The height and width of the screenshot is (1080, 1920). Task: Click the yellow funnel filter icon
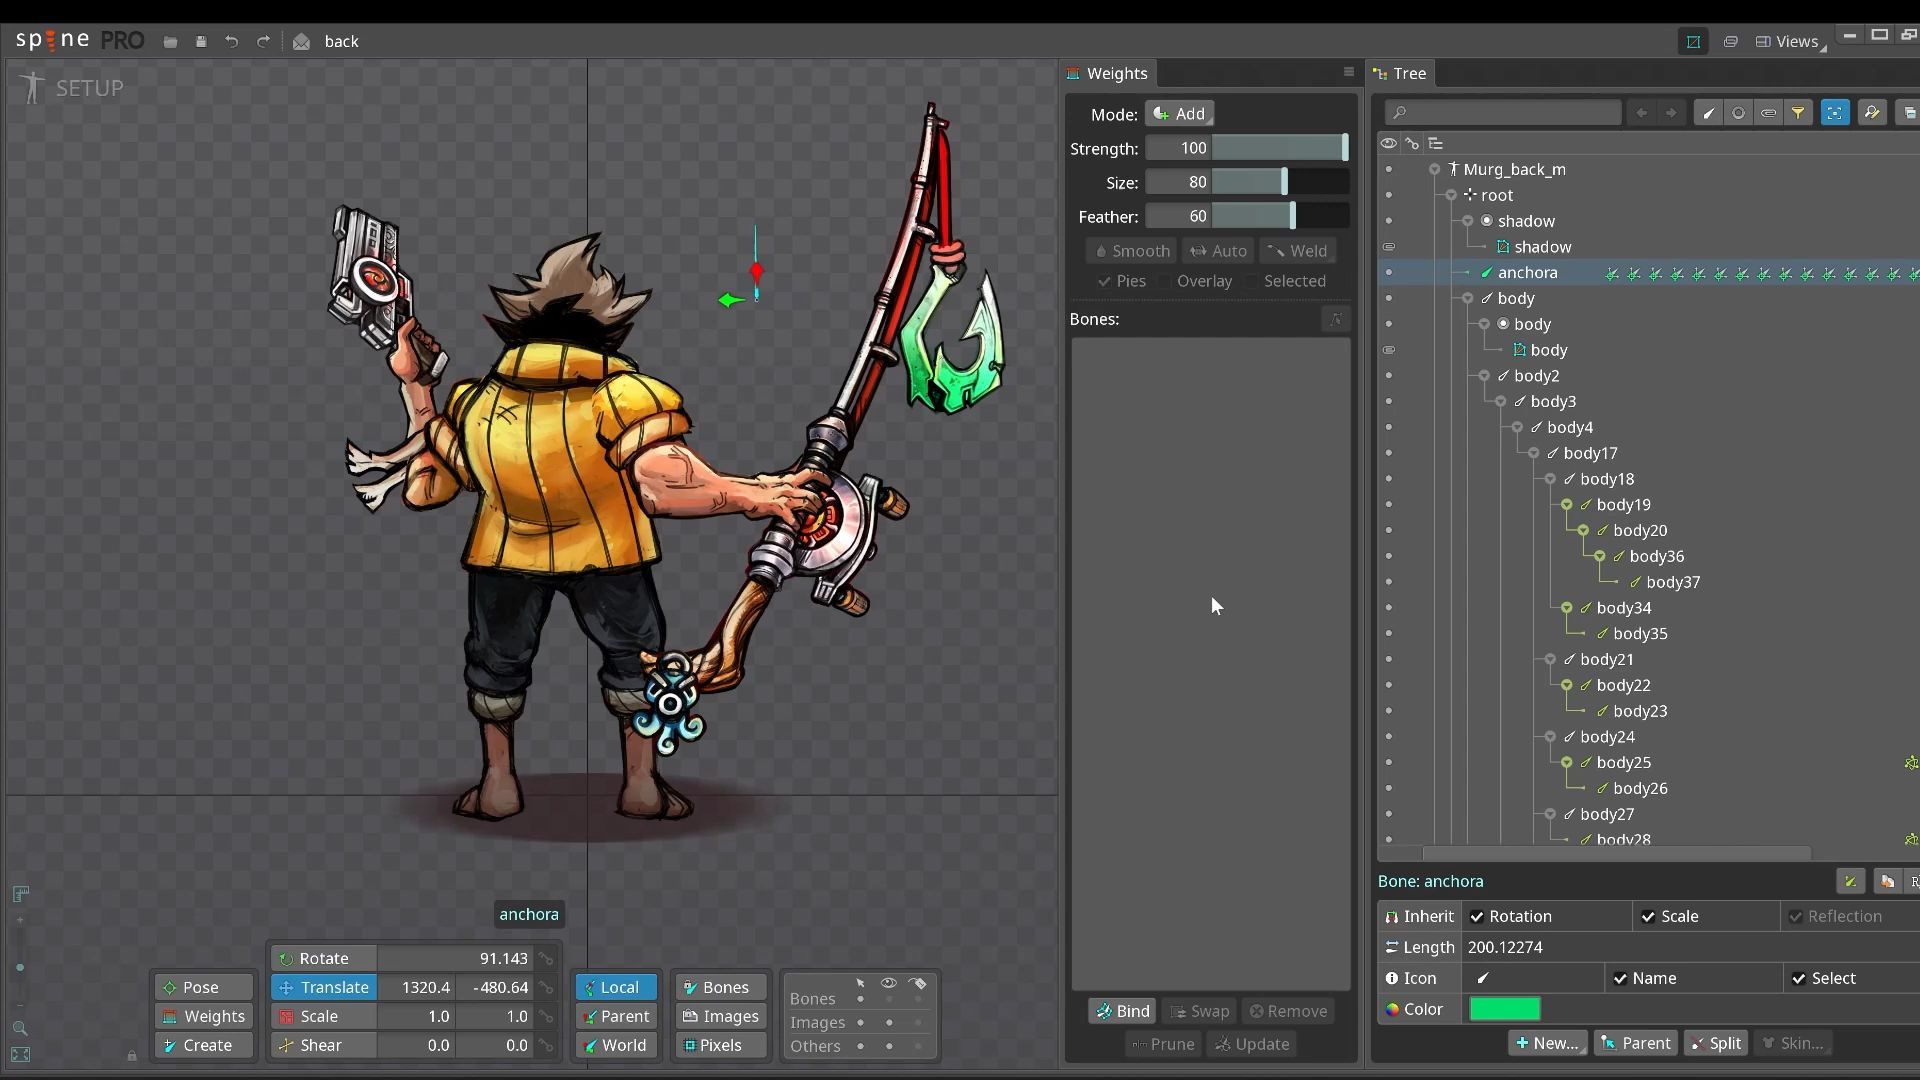1798,113
